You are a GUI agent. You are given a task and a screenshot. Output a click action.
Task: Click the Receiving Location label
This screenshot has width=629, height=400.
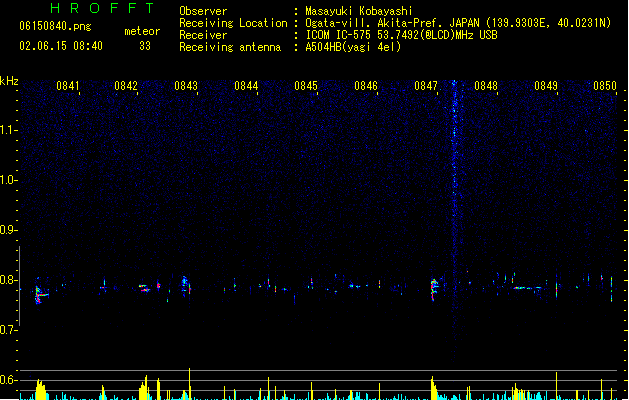[233, 23]
